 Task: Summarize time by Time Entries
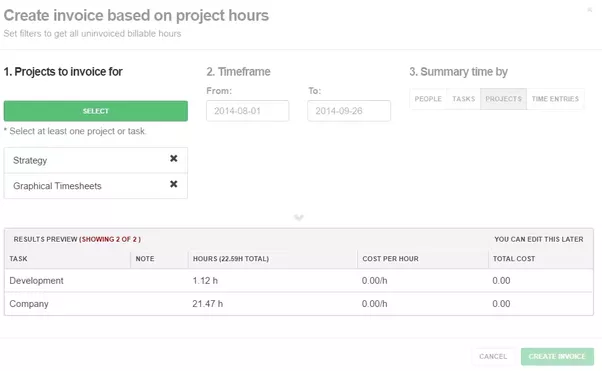pos(555,99)
